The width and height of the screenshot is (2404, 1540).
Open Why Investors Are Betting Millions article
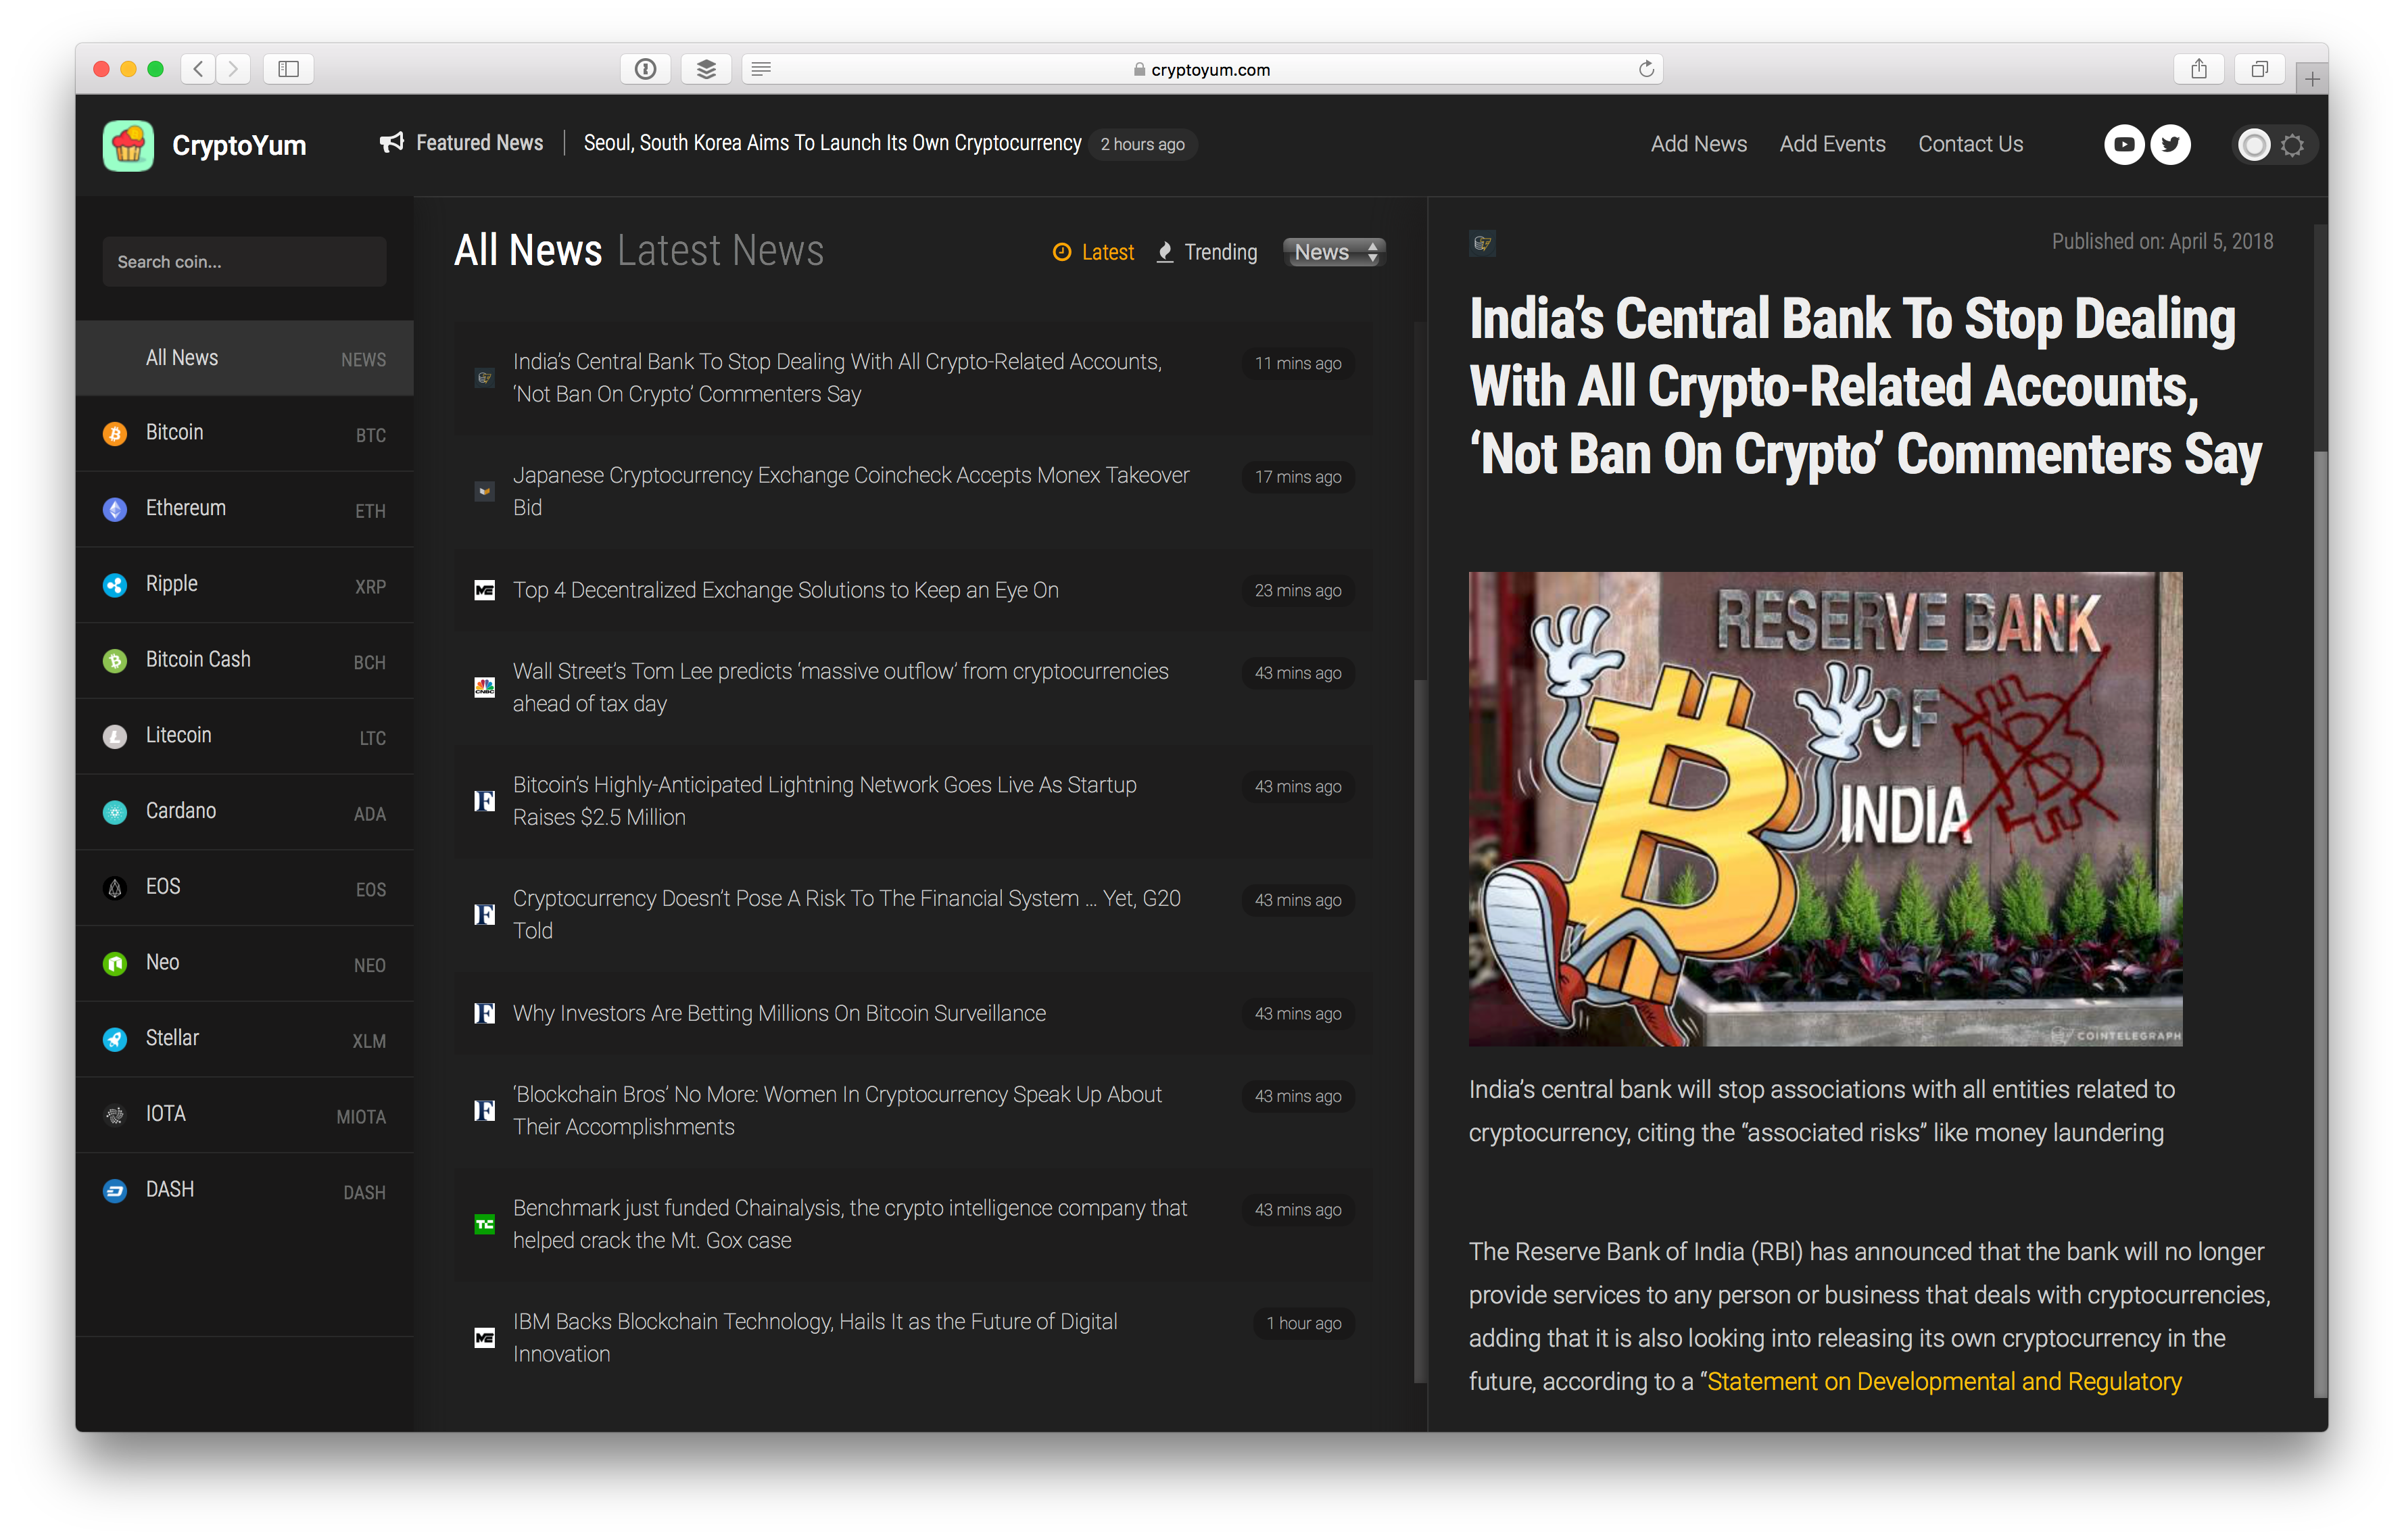coord(779,1013)
